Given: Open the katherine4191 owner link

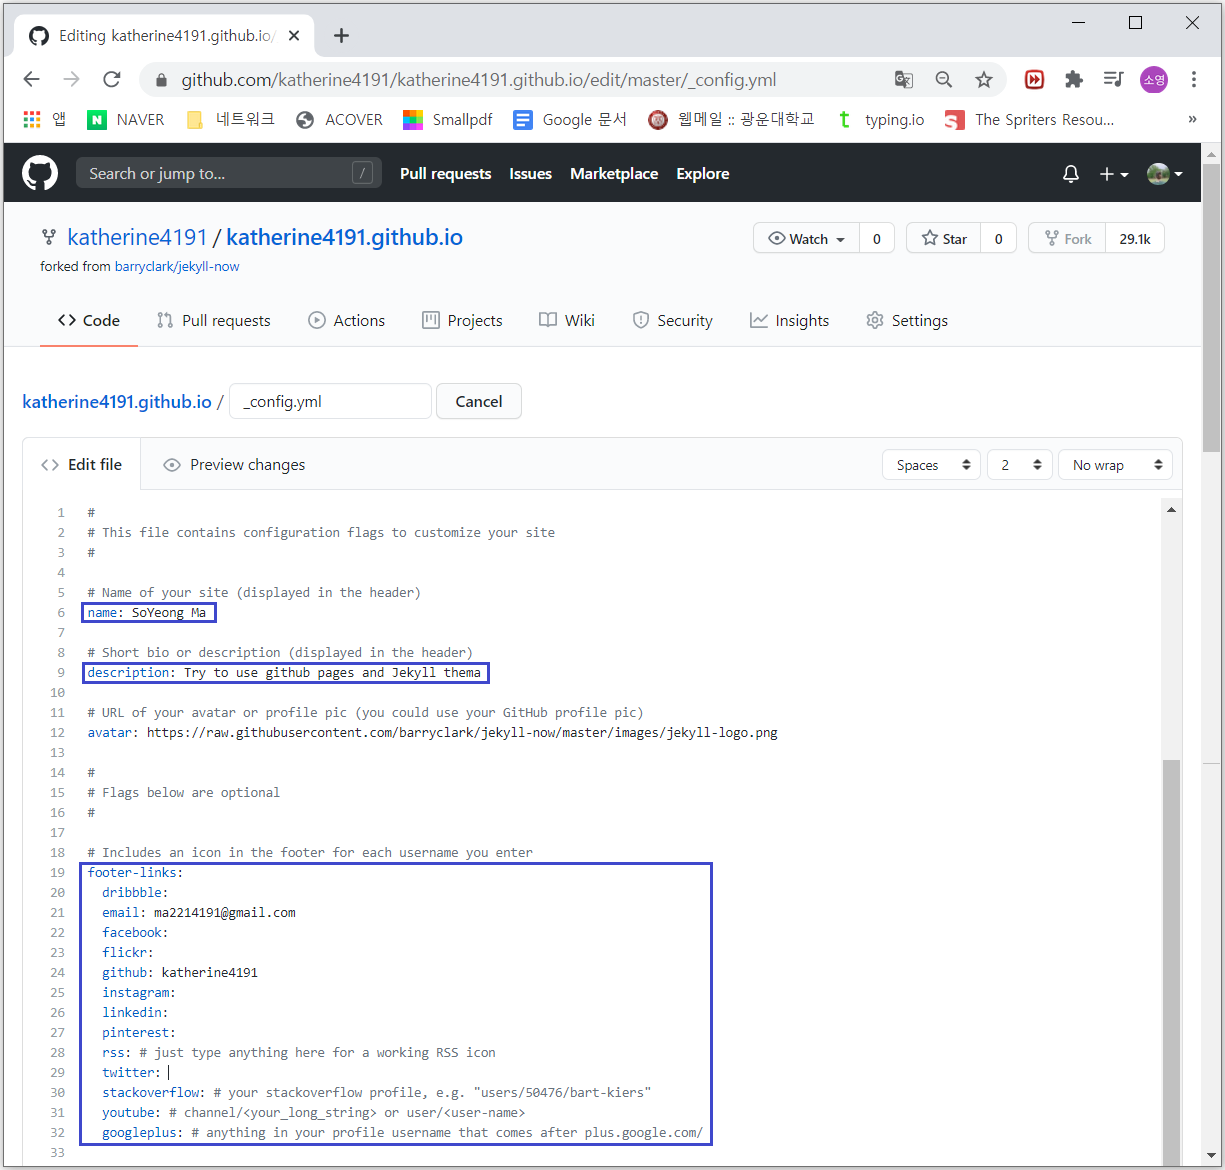Looking at the screenshot, I should 137,237.
